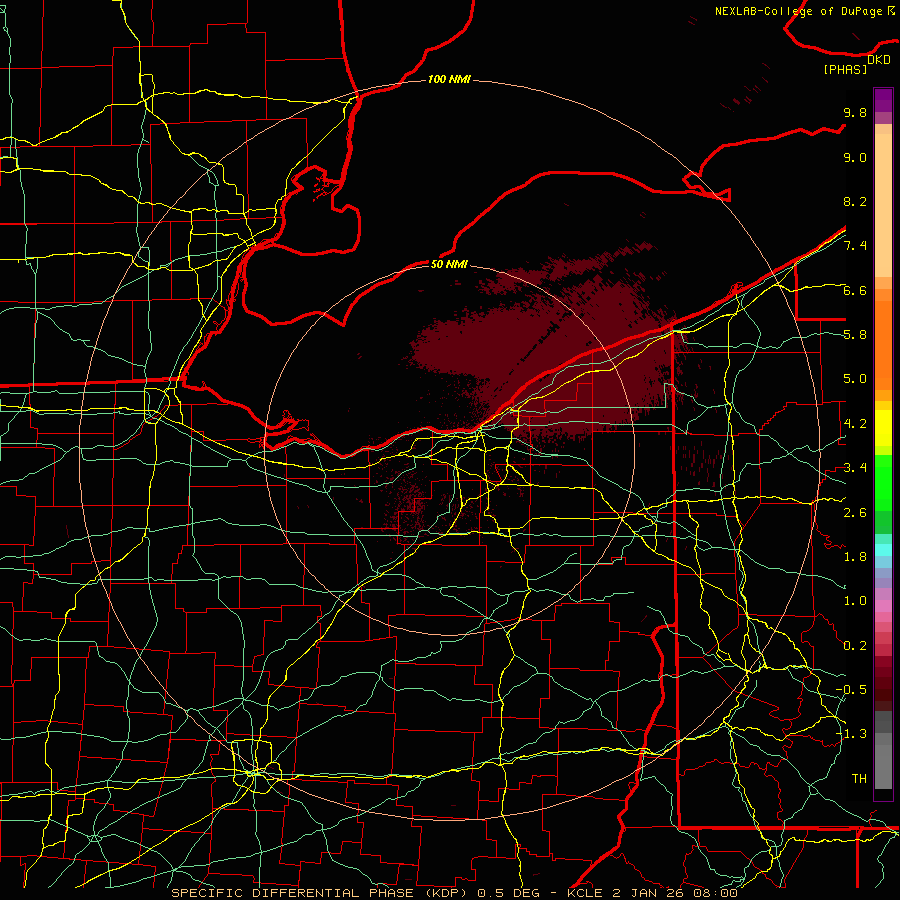Screen dimensions: 900x900
Task: Pick the cyan segment of the color bar
Action: click(883, 550)
